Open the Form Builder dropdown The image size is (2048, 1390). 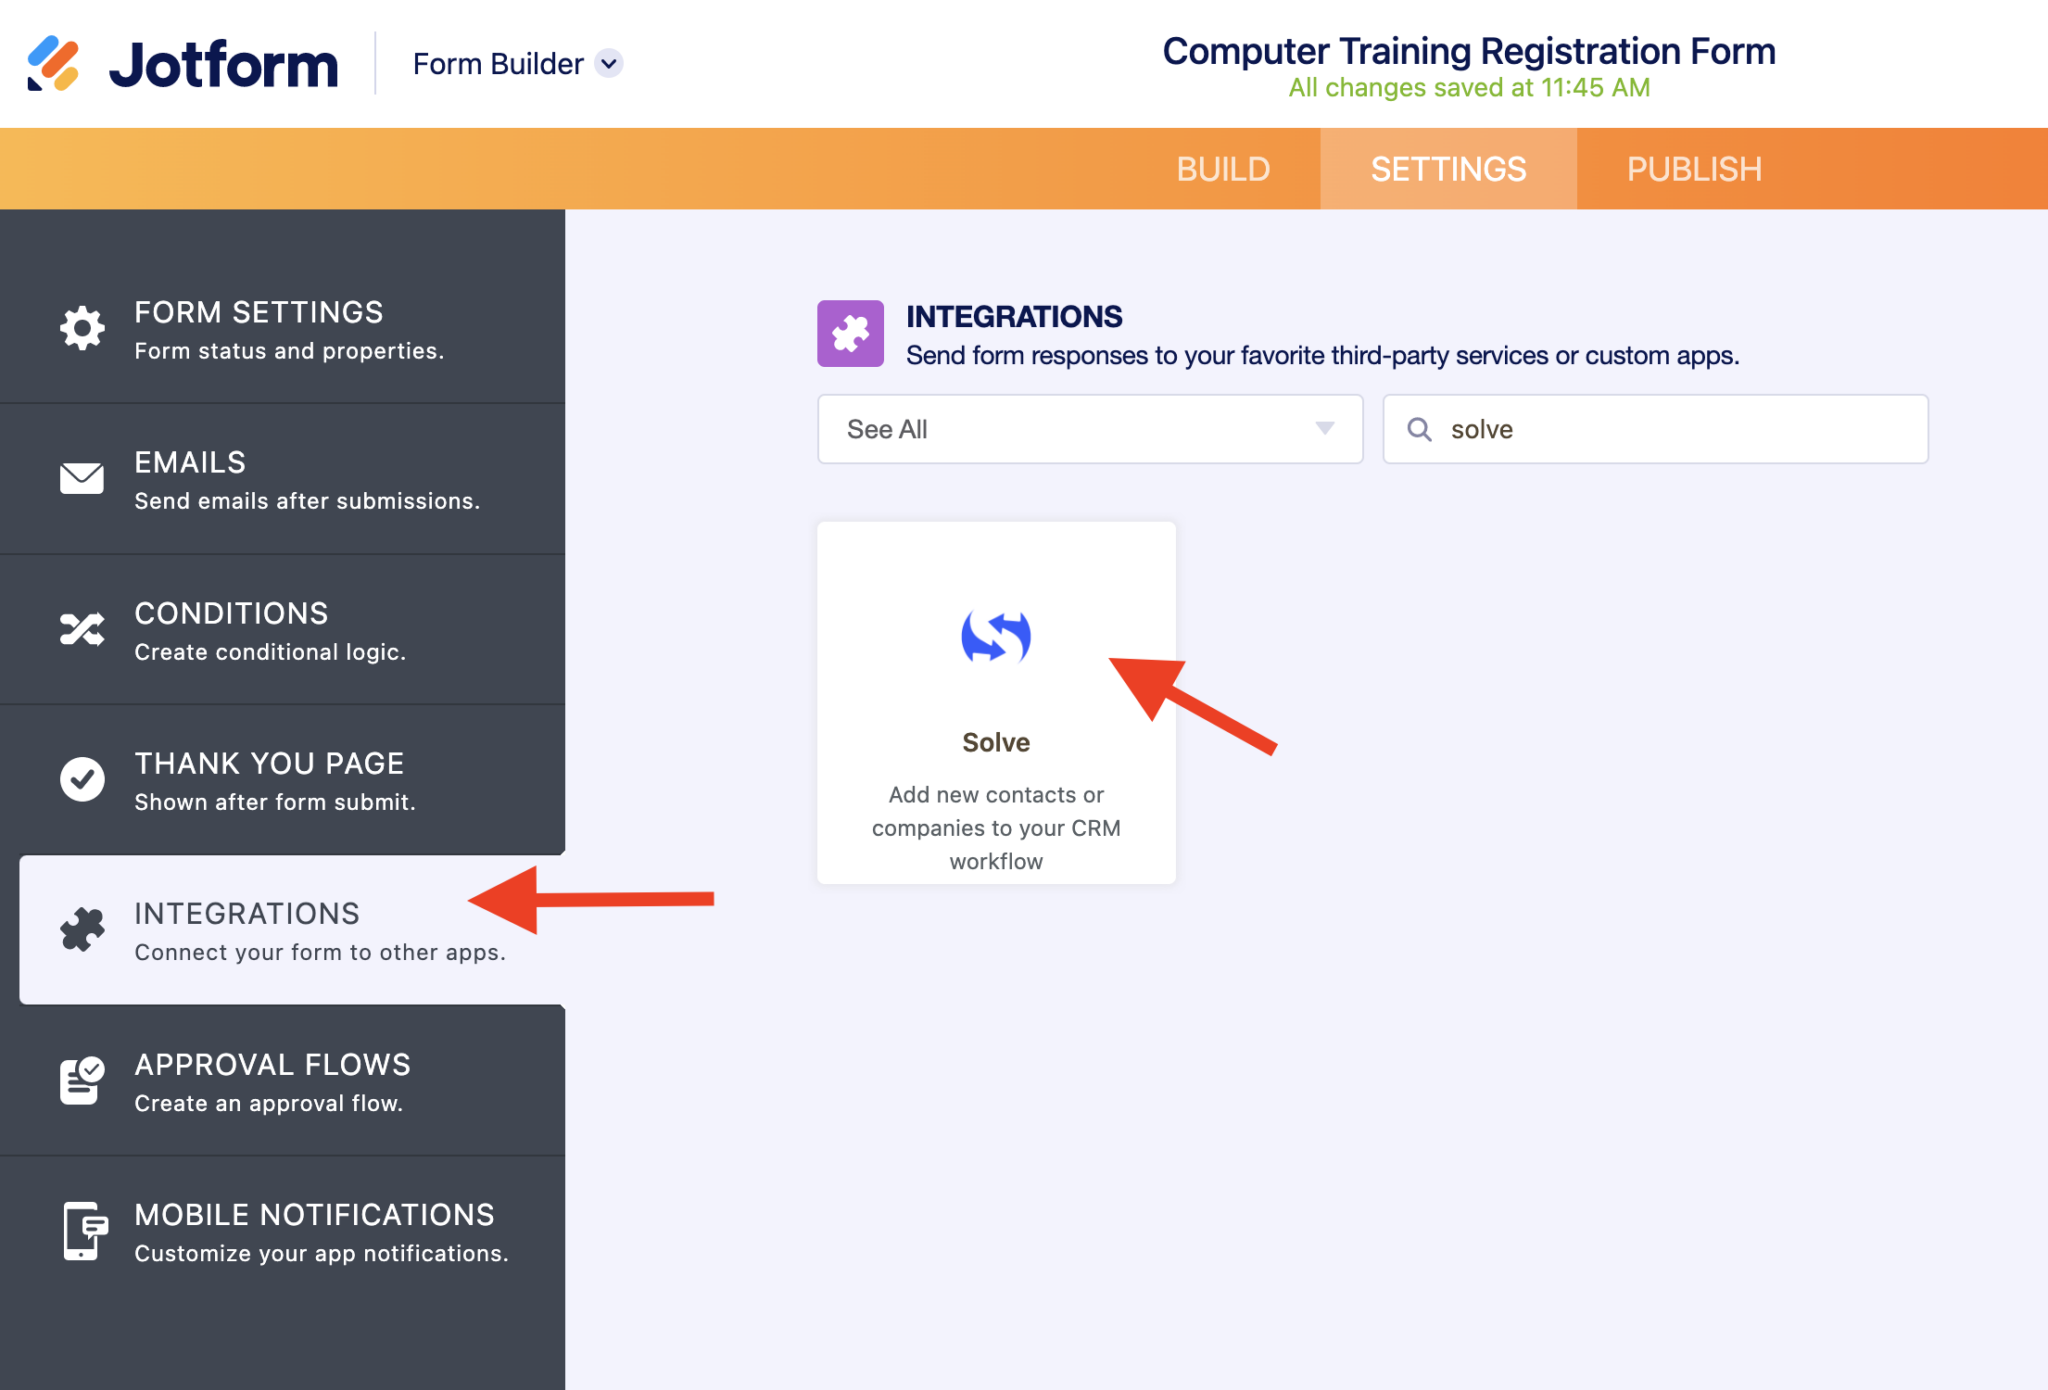tap(518, 63)
